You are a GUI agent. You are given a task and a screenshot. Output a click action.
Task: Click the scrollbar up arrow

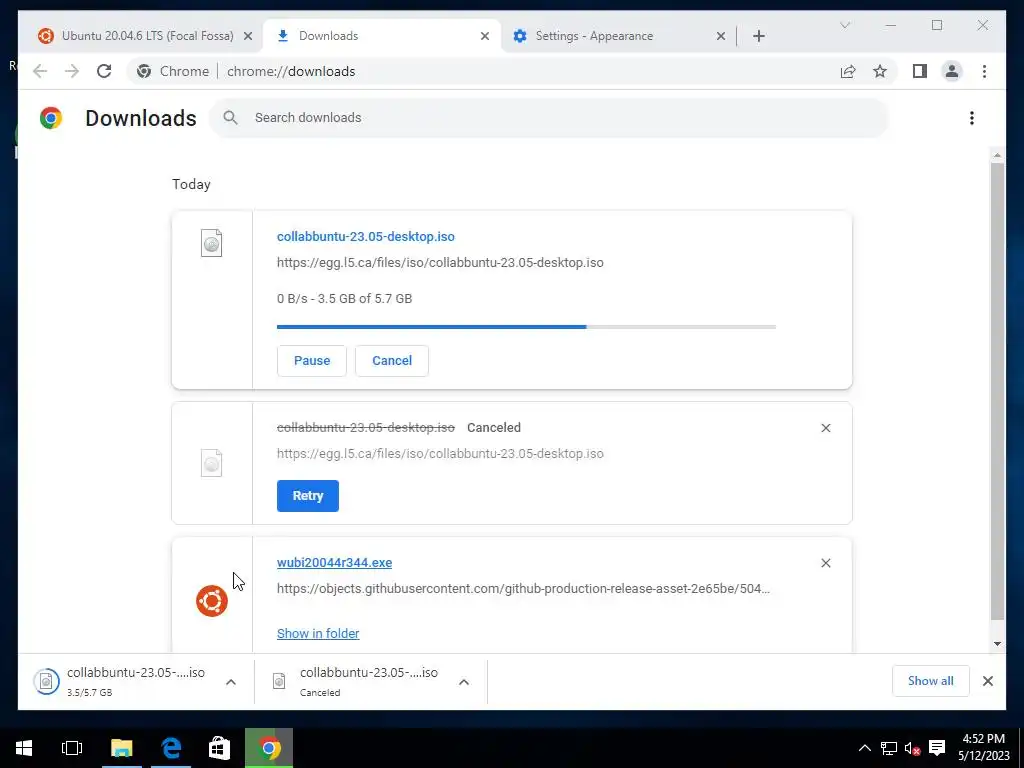click(997, 155)
